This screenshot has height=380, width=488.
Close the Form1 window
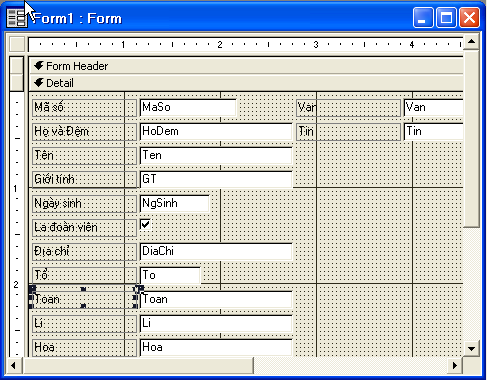pos(469,17)
